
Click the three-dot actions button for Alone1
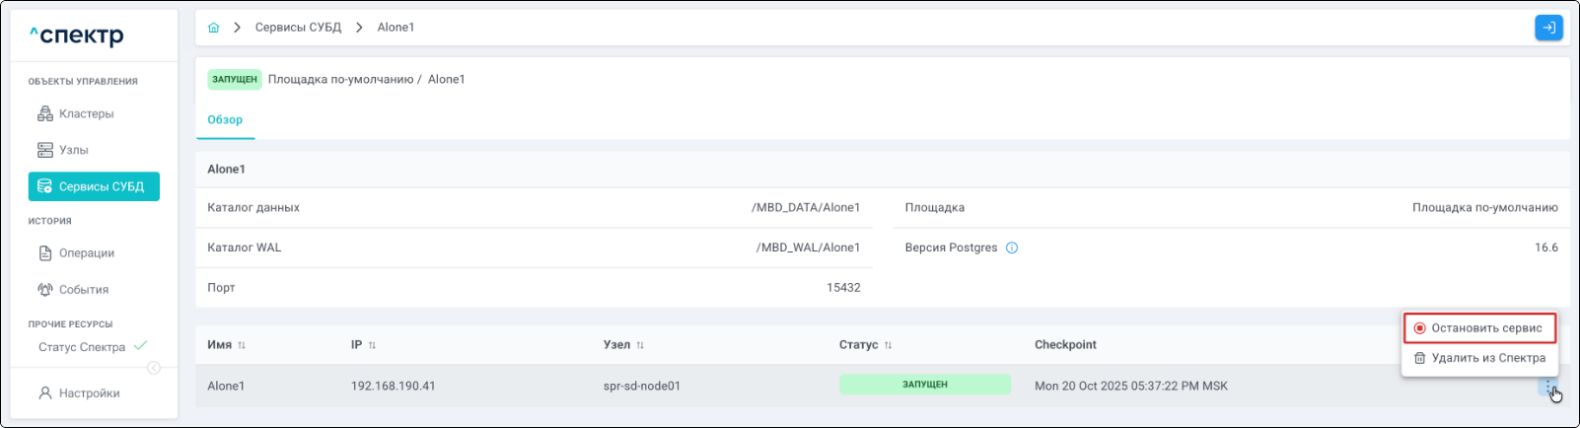(1547, 387)
